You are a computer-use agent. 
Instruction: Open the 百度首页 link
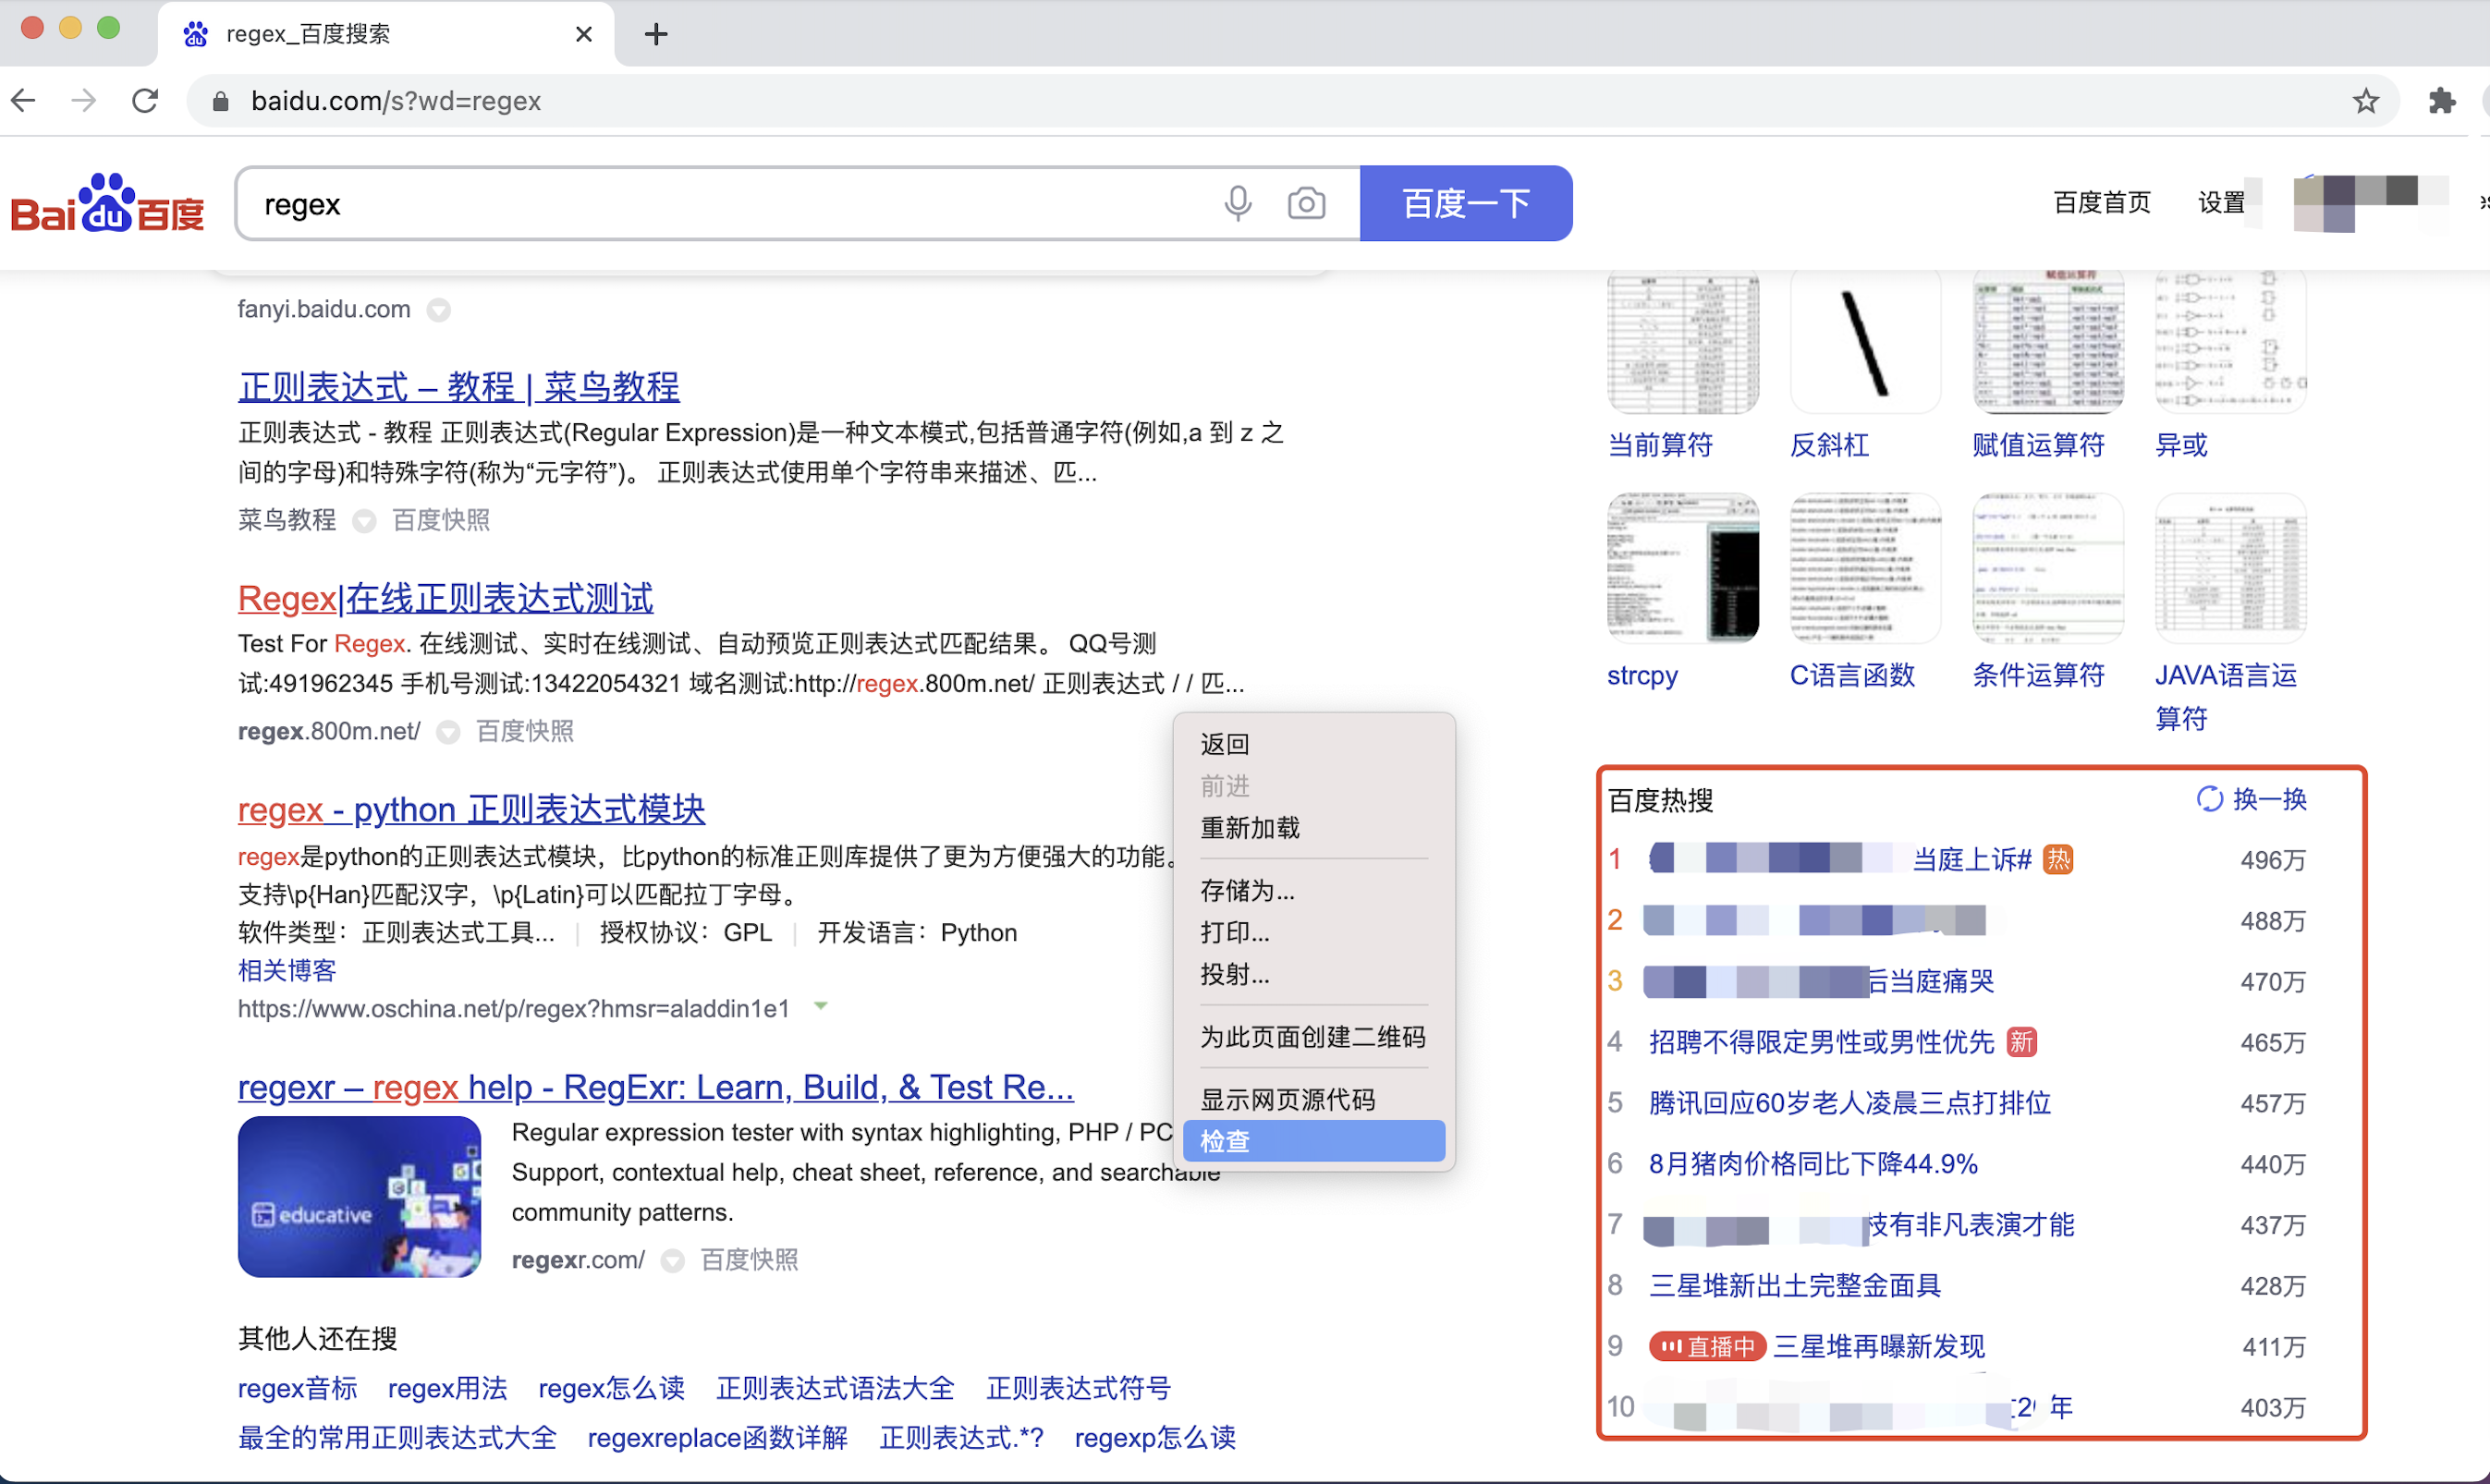pos(2101,203)
